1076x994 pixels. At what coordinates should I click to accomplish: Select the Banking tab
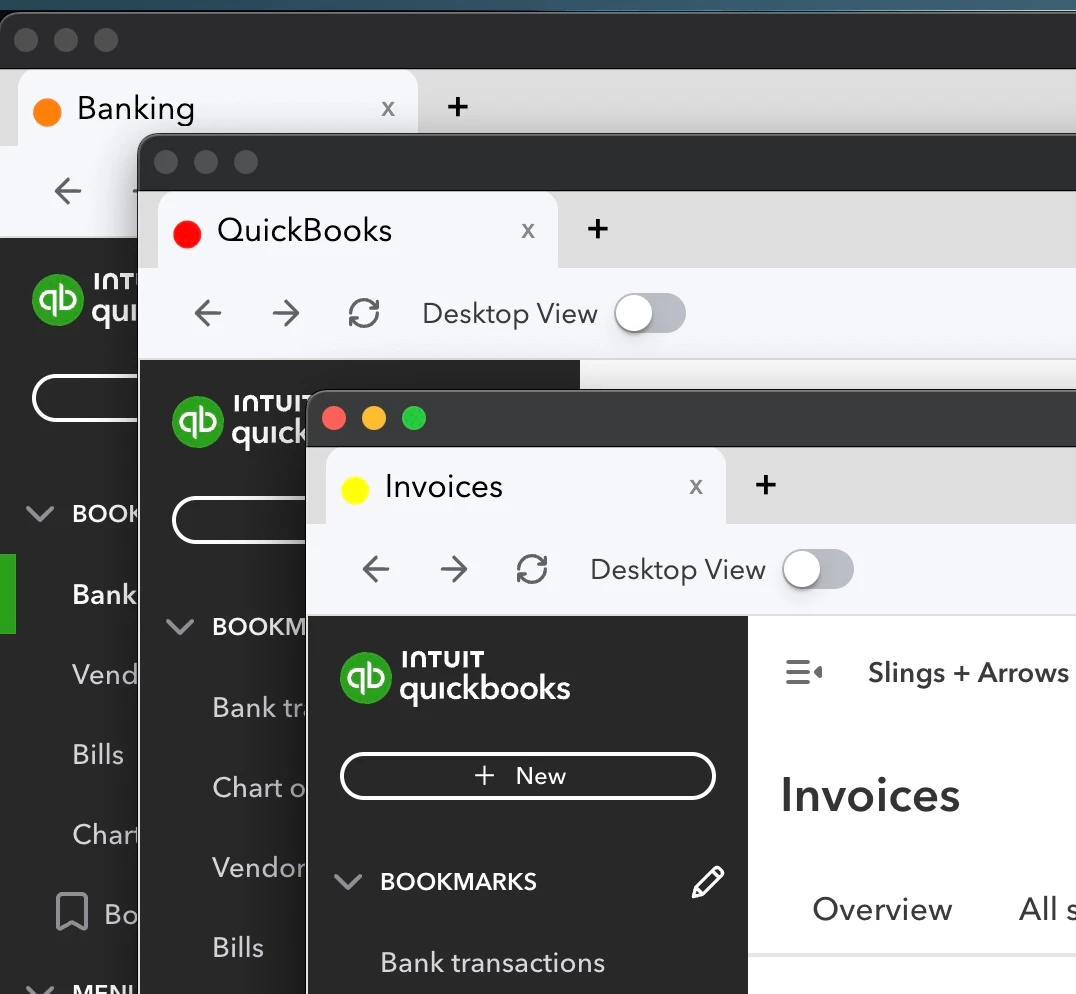pos(218,108)
